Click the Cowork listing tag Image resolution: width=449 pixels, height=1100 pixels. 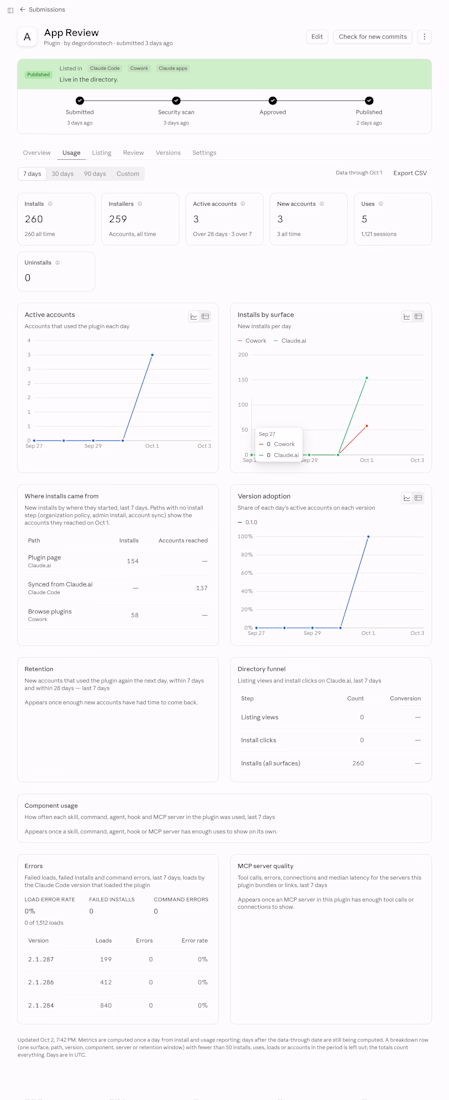139,69
